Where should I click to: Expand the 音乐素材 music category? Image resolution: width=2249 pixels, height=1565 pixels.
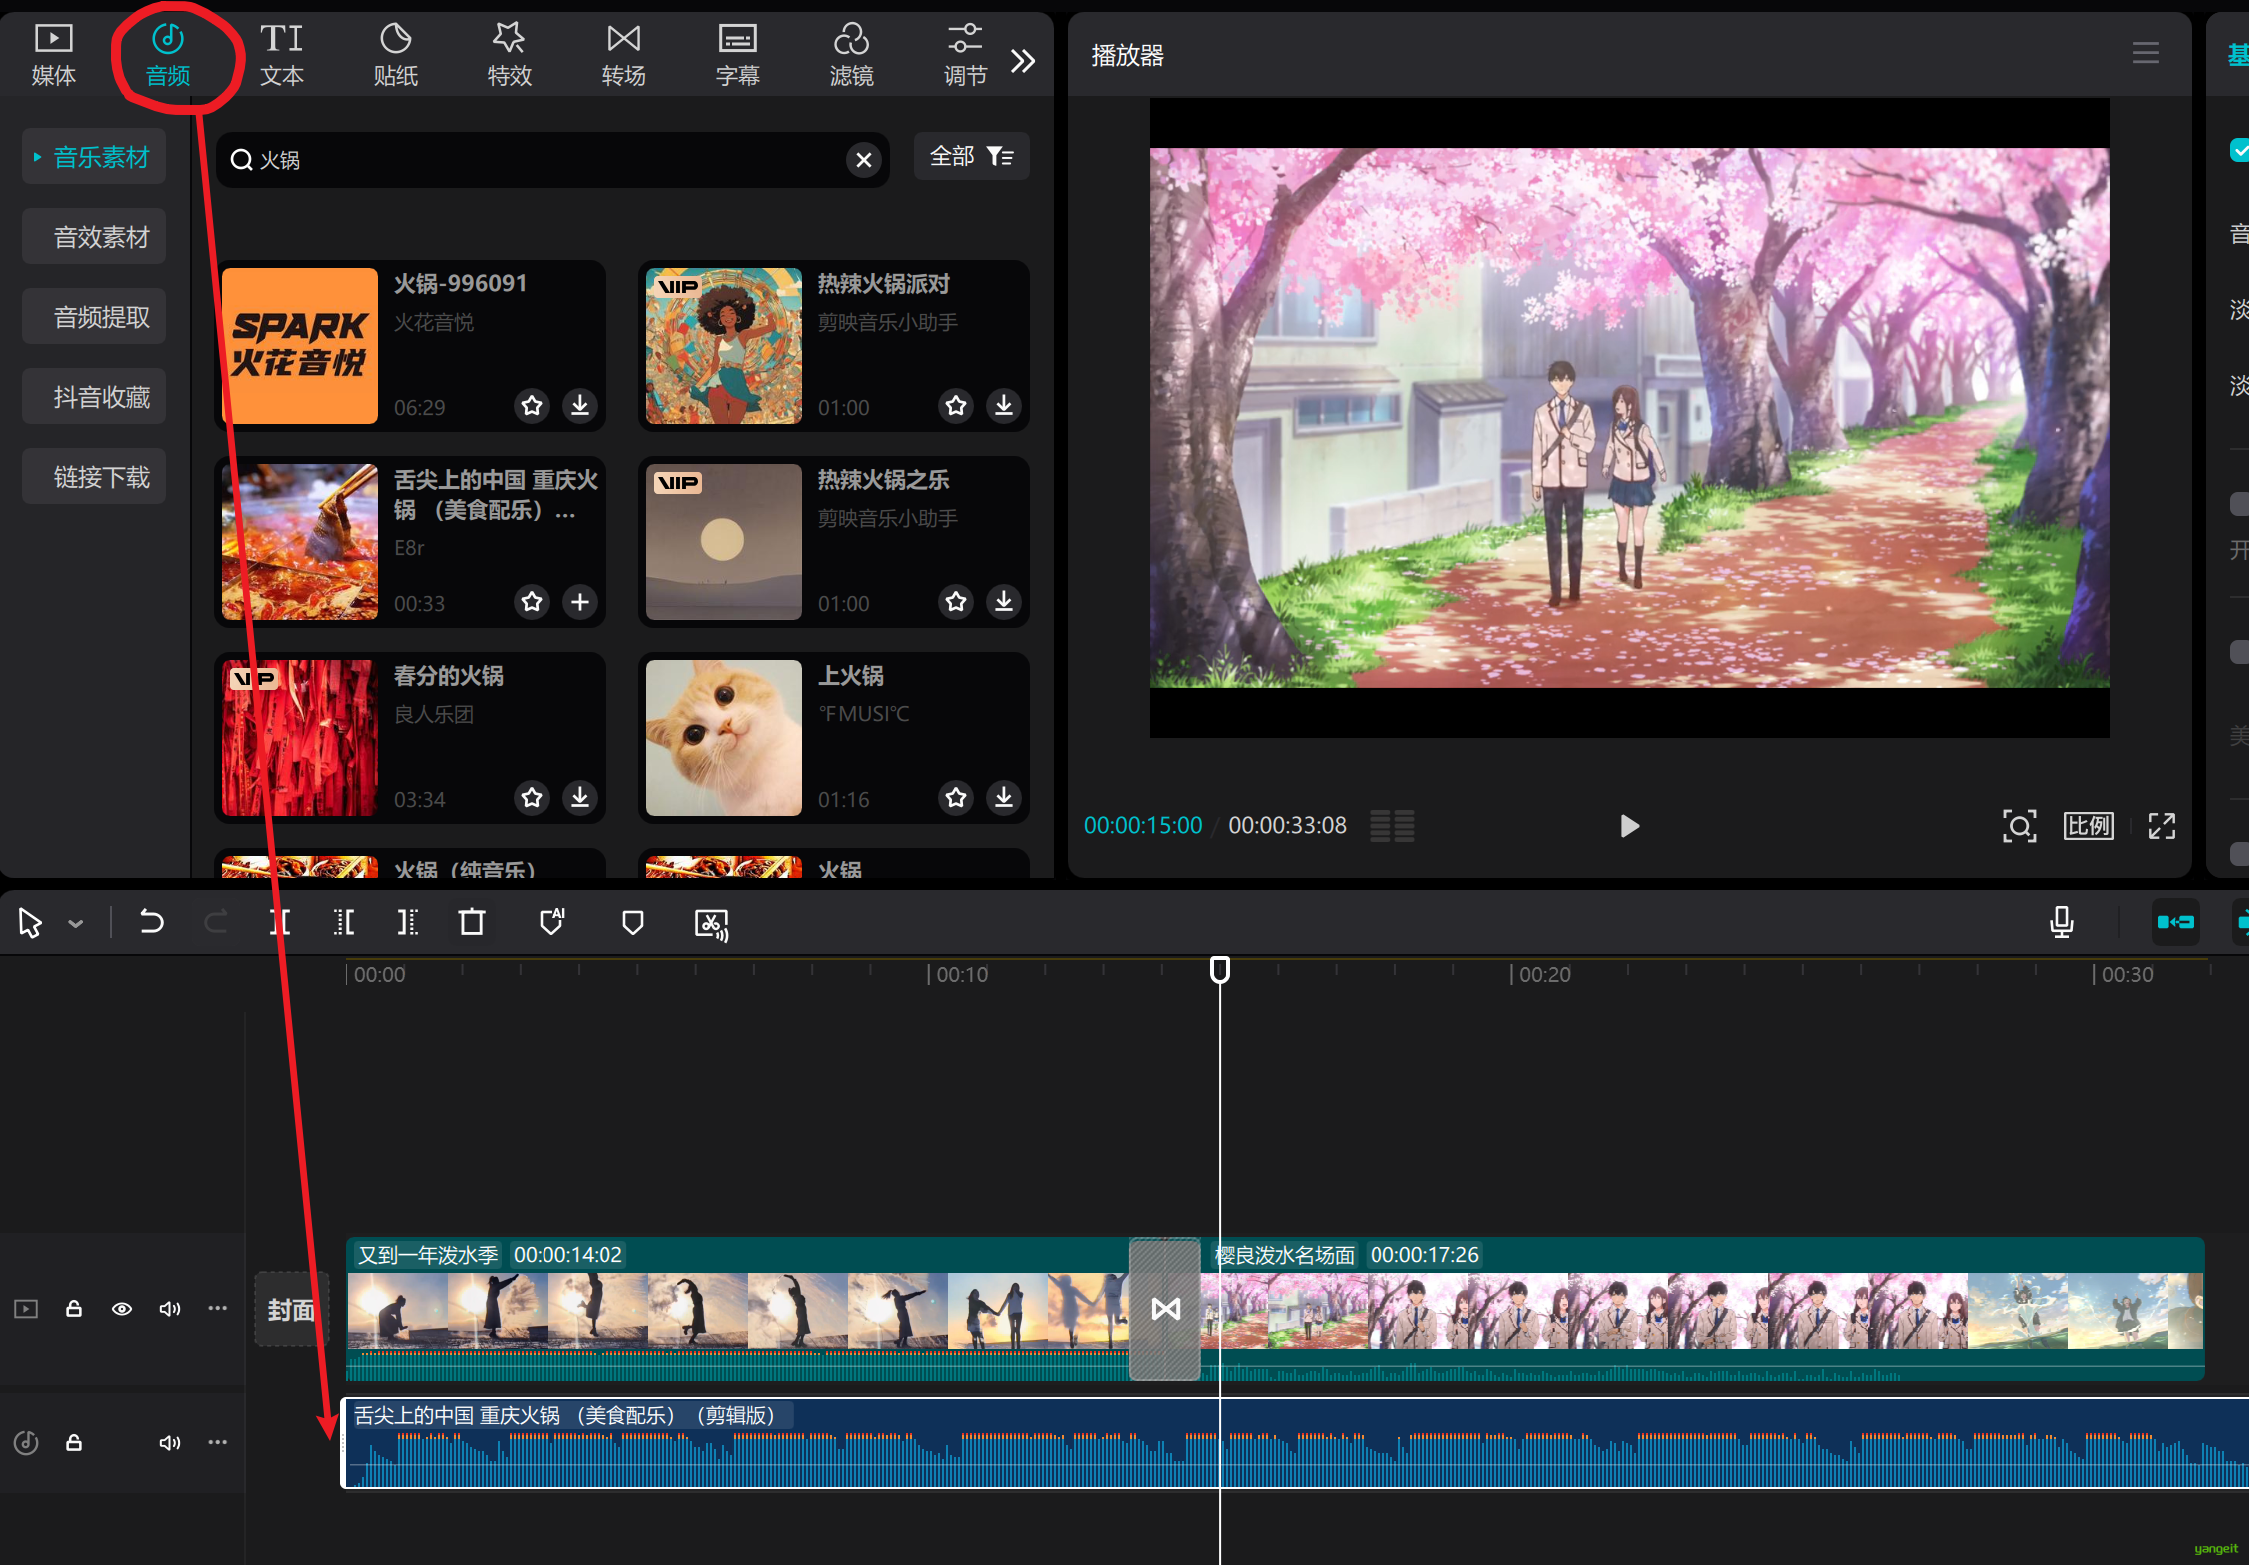click(94, 157)
